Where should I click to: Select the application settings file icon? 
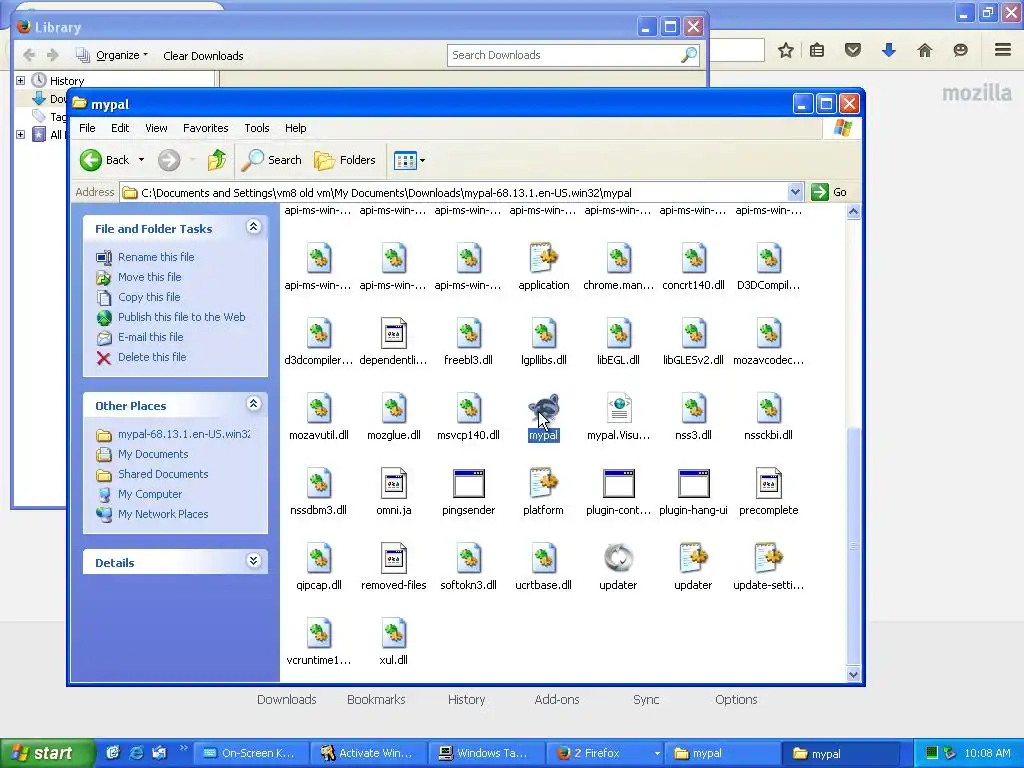click(x=543, y=259)
